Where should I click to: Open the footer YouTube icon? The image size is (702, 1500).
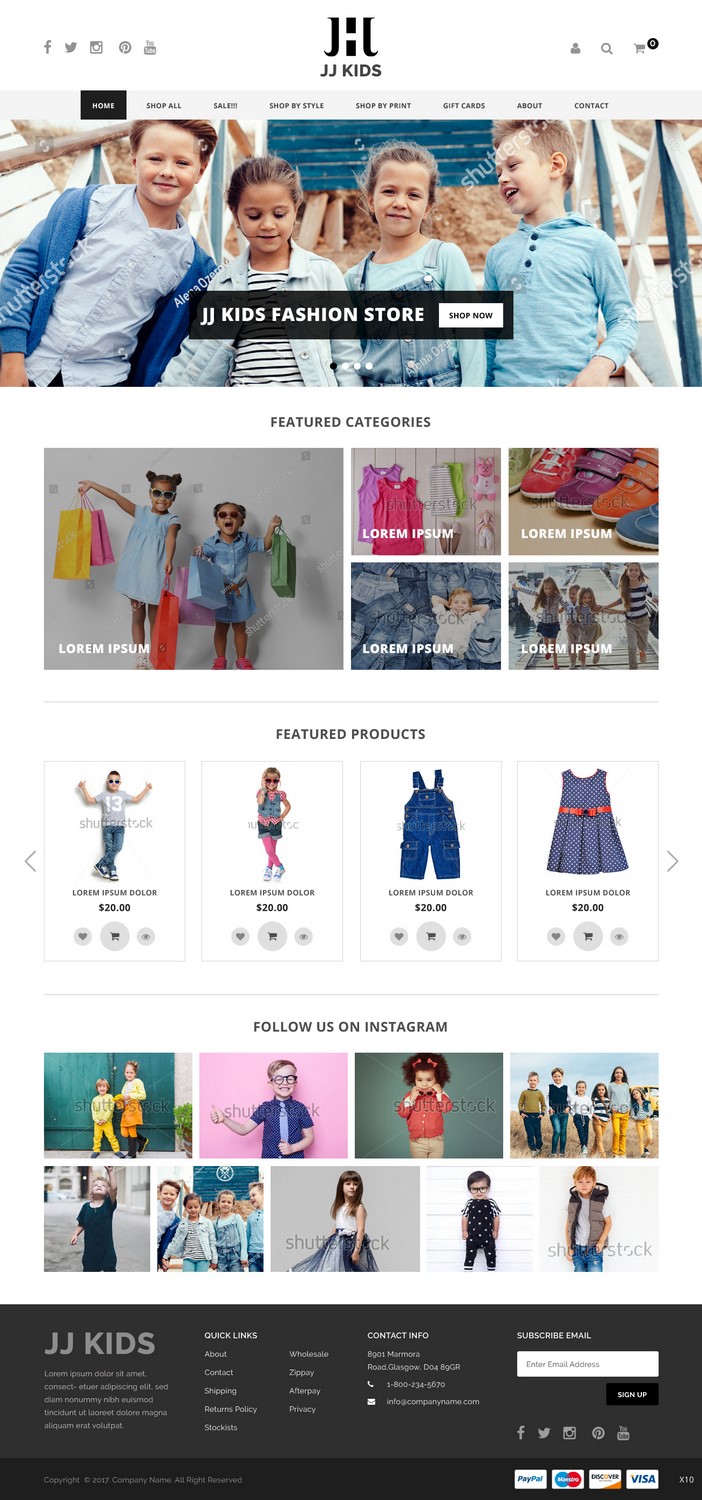point(623,1433)
